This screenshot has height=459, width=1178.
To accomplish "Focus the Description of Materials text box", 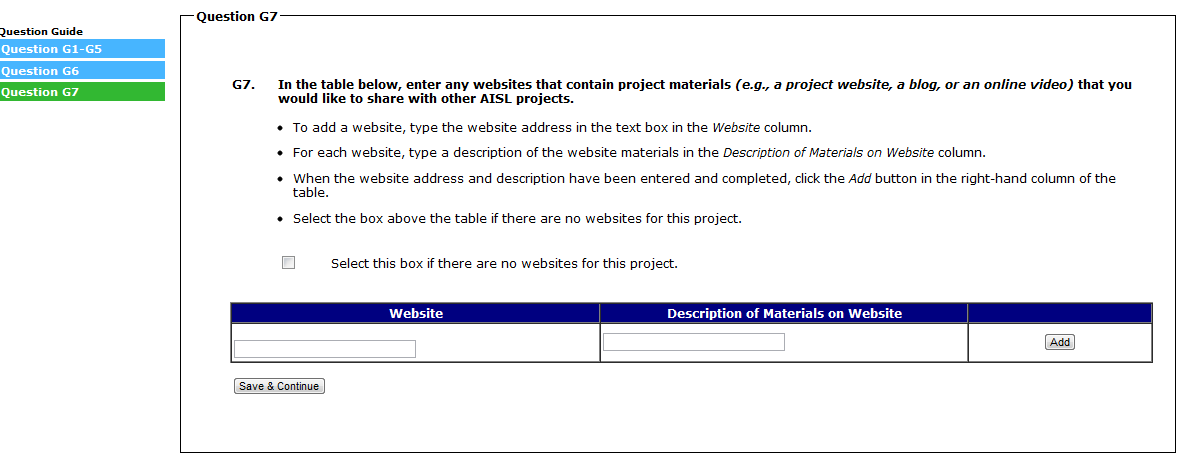I will (693, 342).
